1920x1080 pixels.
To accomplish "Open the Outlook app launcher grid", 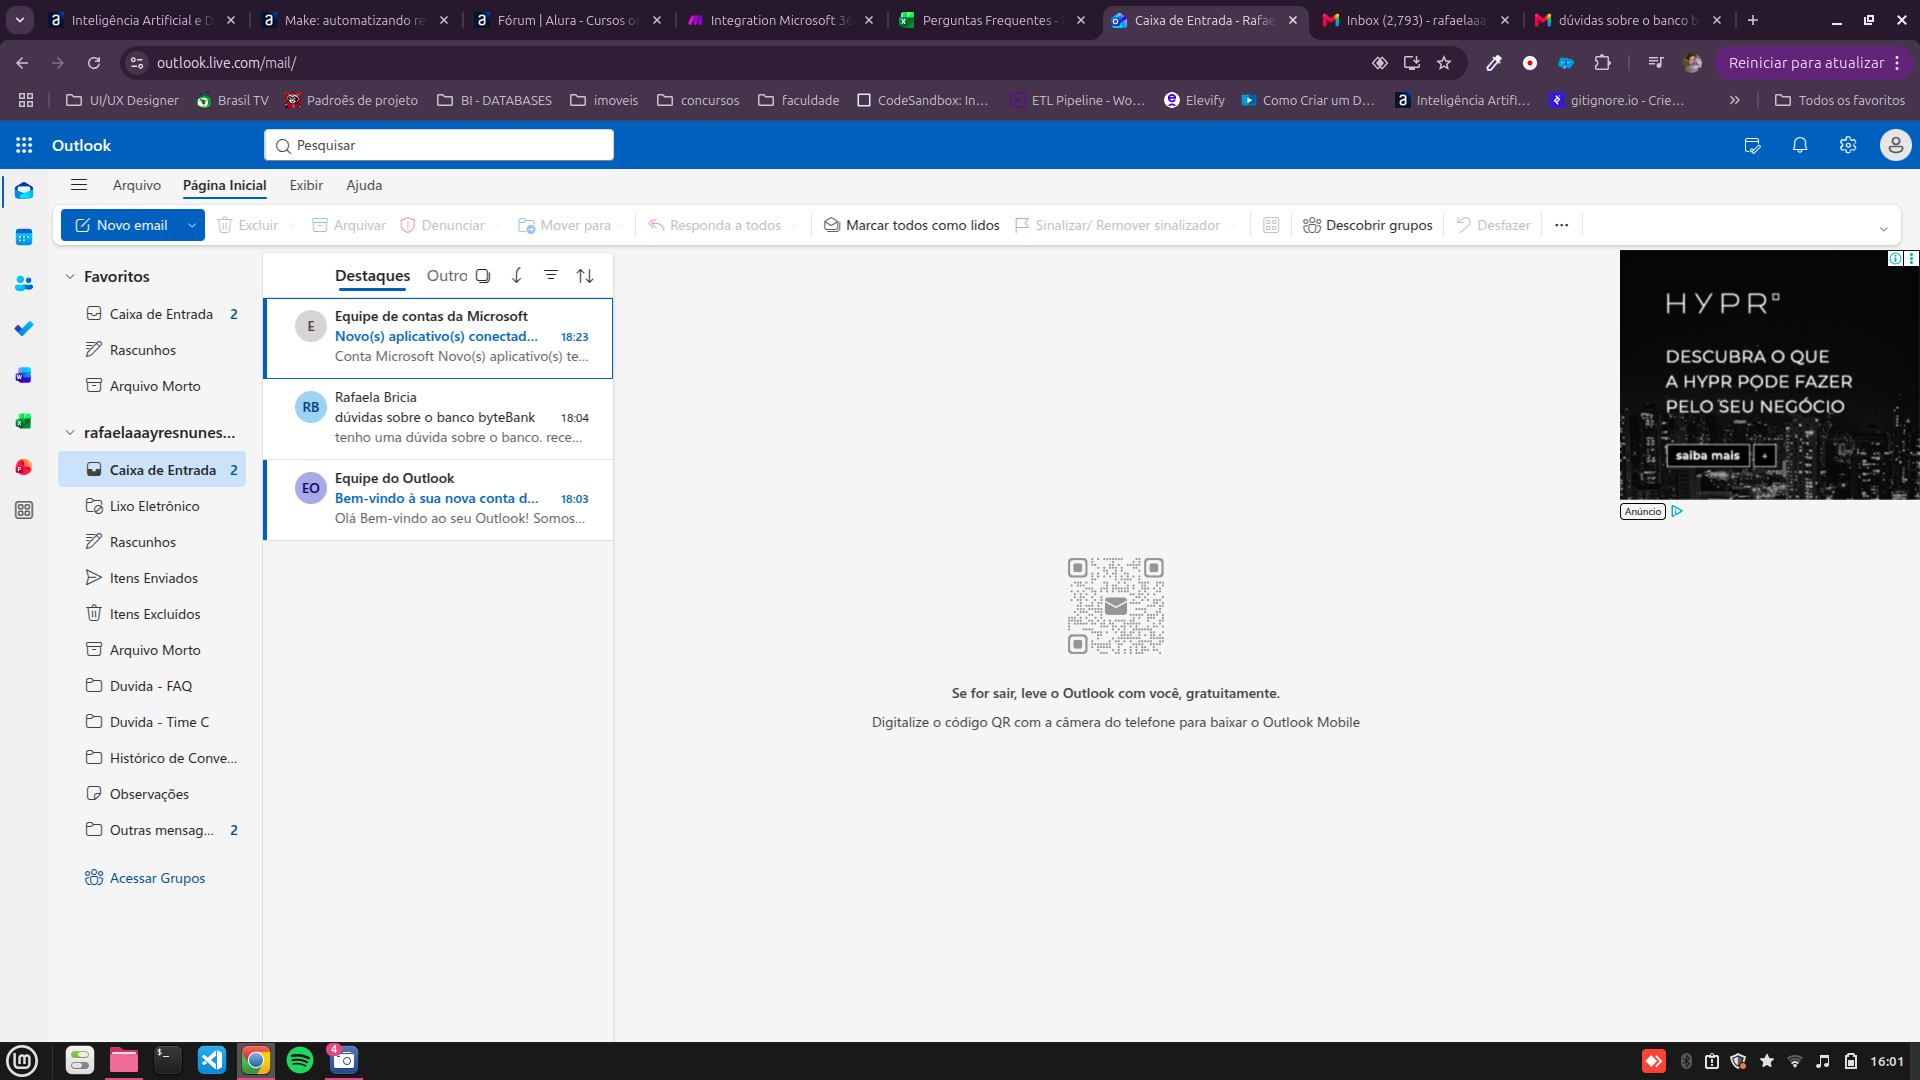I will 24,145.
